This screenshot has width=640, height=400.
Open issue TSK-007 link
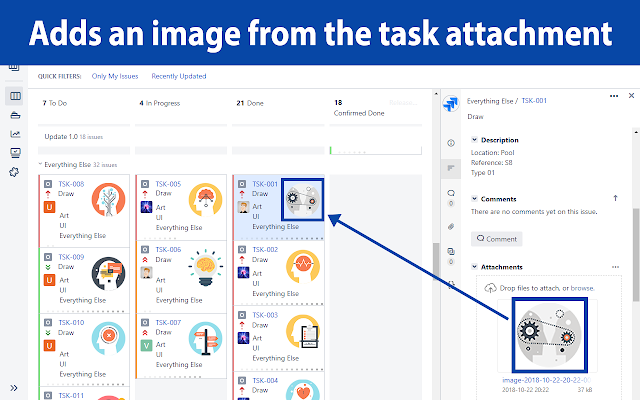tap(168, 322)
